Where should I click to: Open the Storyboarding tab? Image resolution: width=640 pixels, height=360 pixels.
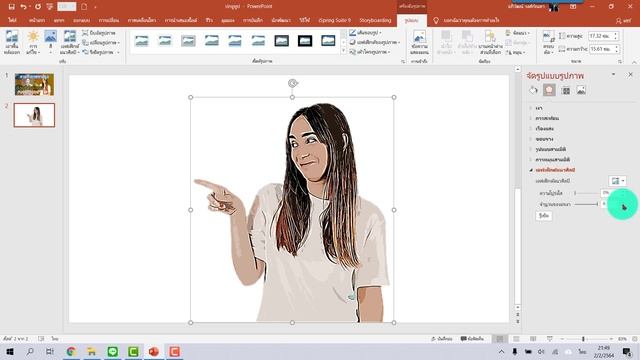click(x=375, y=20)
